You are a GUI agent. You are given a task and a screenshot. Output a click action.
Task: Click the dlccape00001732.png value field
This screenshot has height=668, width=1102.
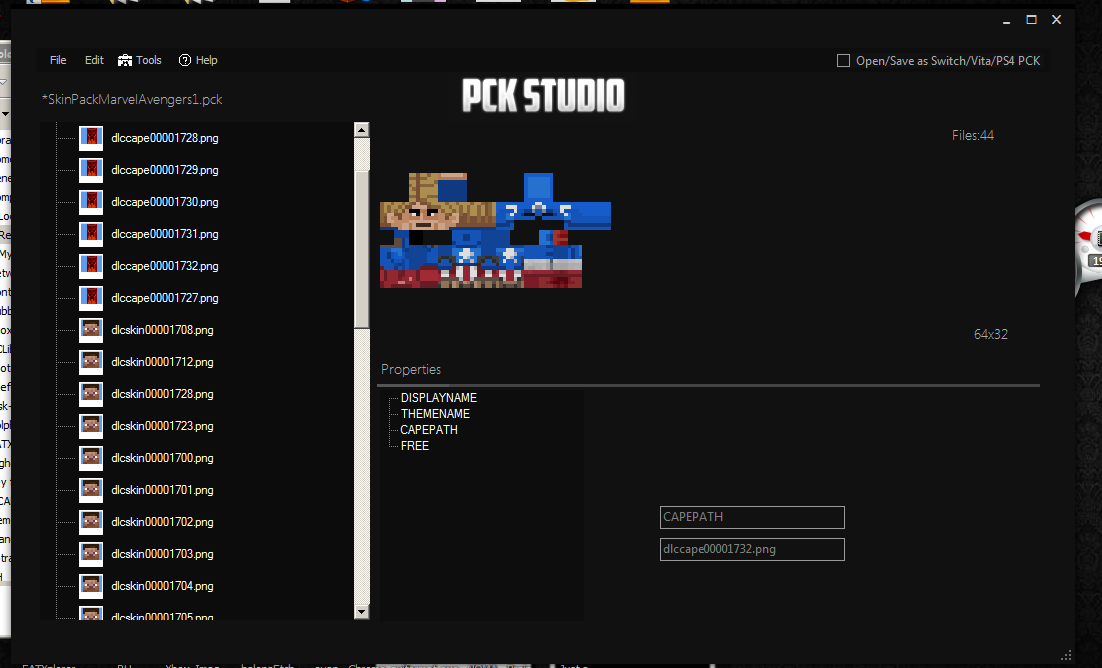tap(752, 550)
